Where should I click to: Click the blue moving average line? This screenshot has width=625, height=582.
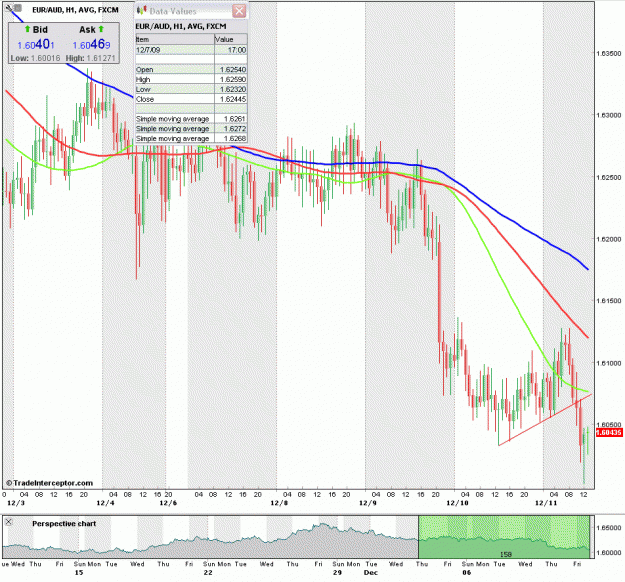[x=501, y=214]
